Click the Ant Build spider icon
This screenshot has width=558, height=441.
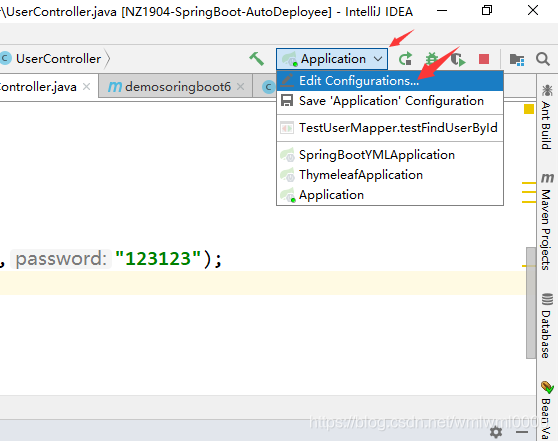(547, 90)
